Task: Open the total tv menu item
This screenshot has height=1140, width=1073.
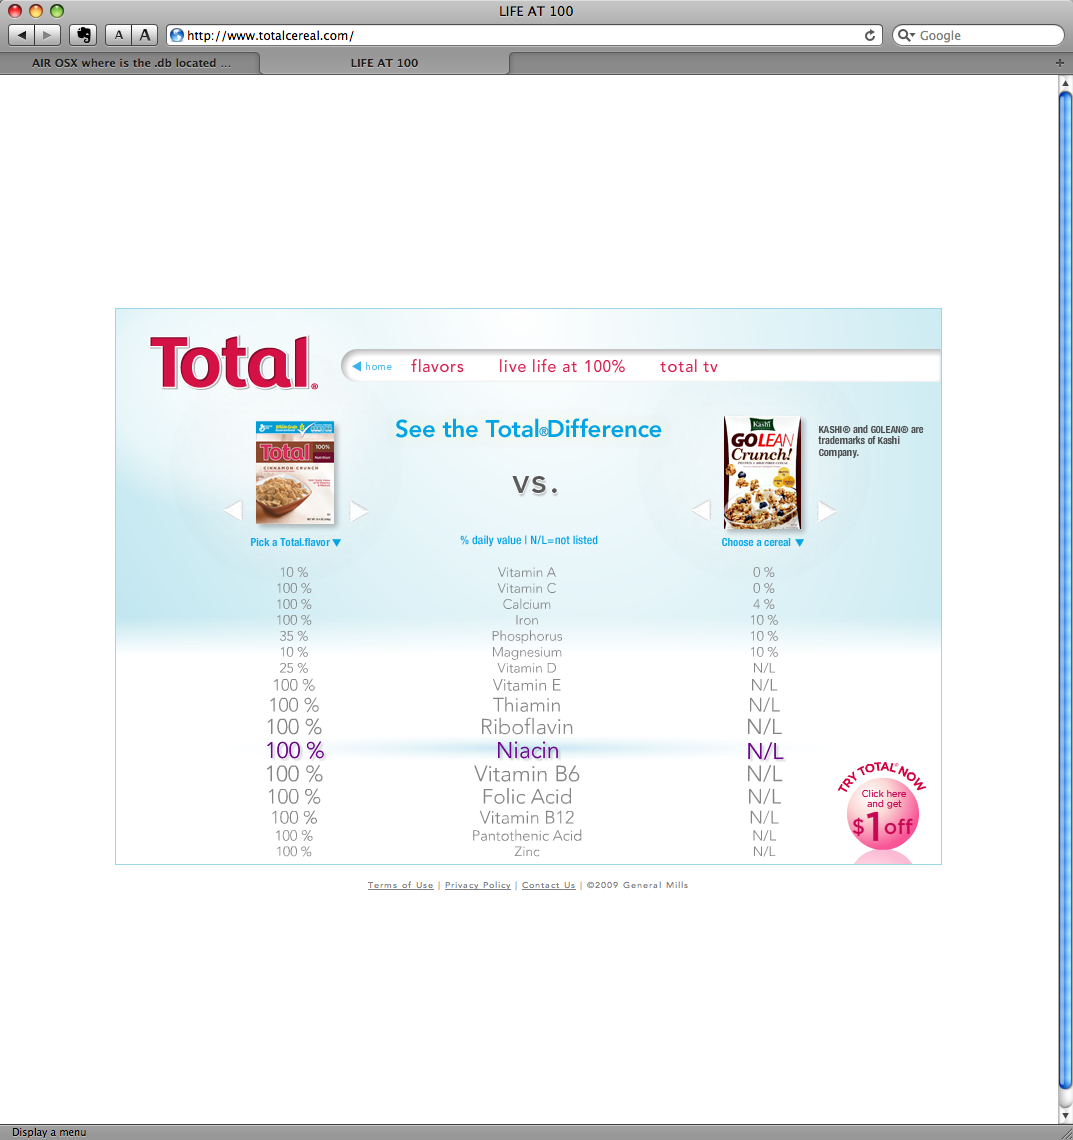Action: click(688, 366)
